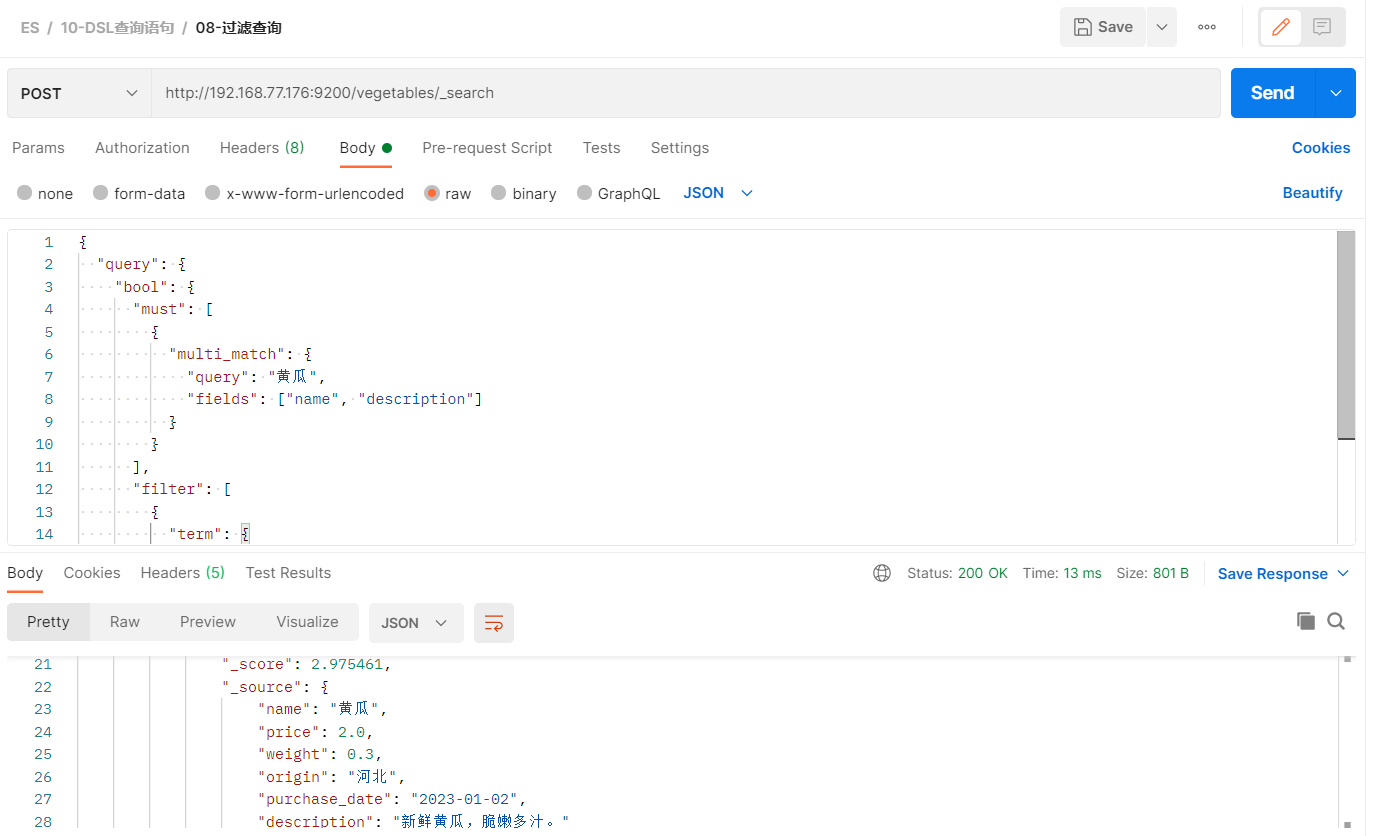The height and width of the screenshot is (836, 1377).
Task: Click the Beautify link
Action: [x=1313, y=193]
